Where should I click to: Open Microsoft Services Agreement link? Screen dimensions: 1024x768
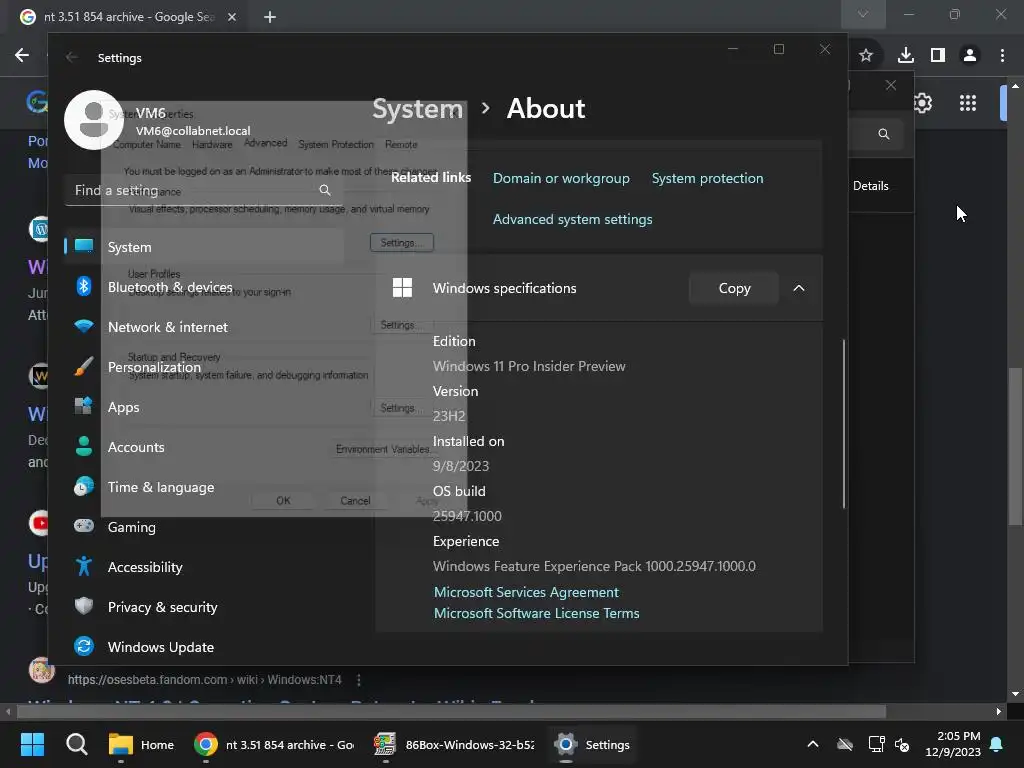[526, 592]
